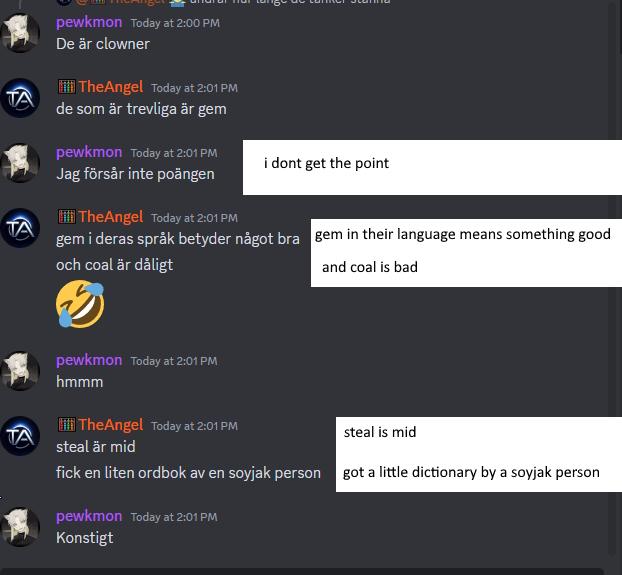This screenshot has height=575, width=622.
Task: Click TheAngel's avatar beside "steal är mid"
Action: click(x=20, y=436)
